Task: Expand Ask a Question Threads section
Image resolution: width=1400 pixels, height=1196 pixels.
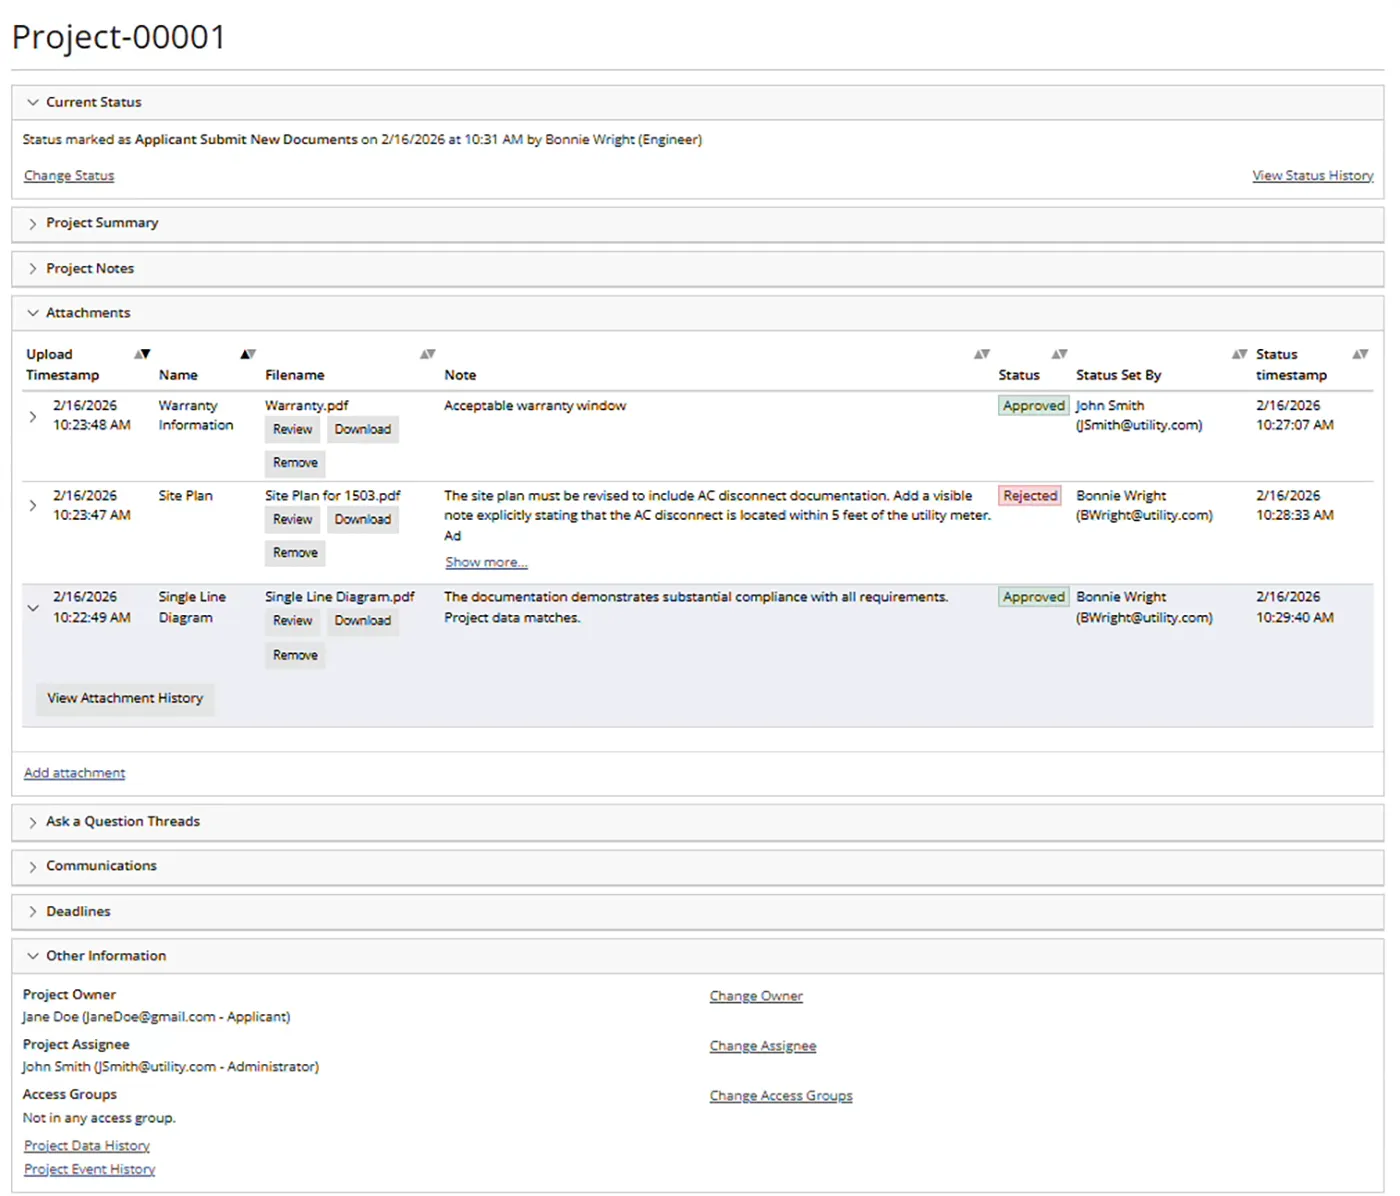Action: coord(33,822)
